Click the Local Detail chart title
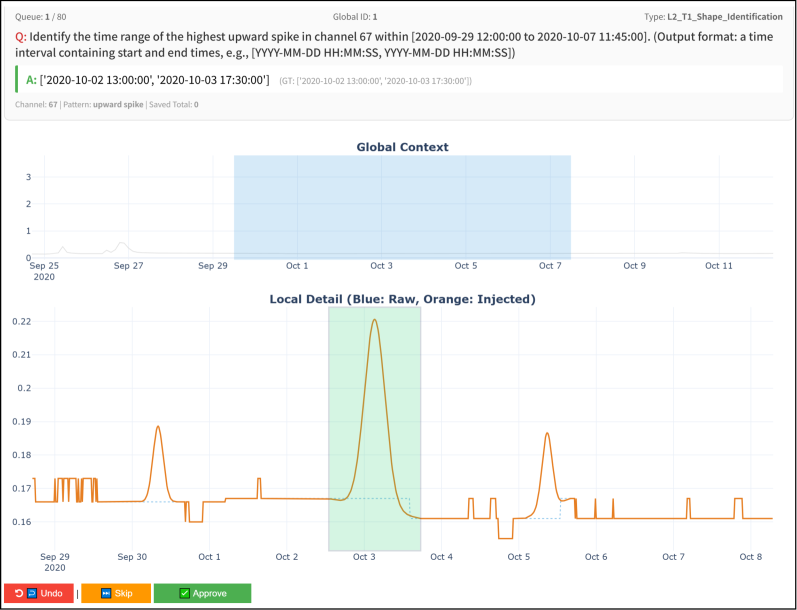The image size is (797, 610). [402, 299]
